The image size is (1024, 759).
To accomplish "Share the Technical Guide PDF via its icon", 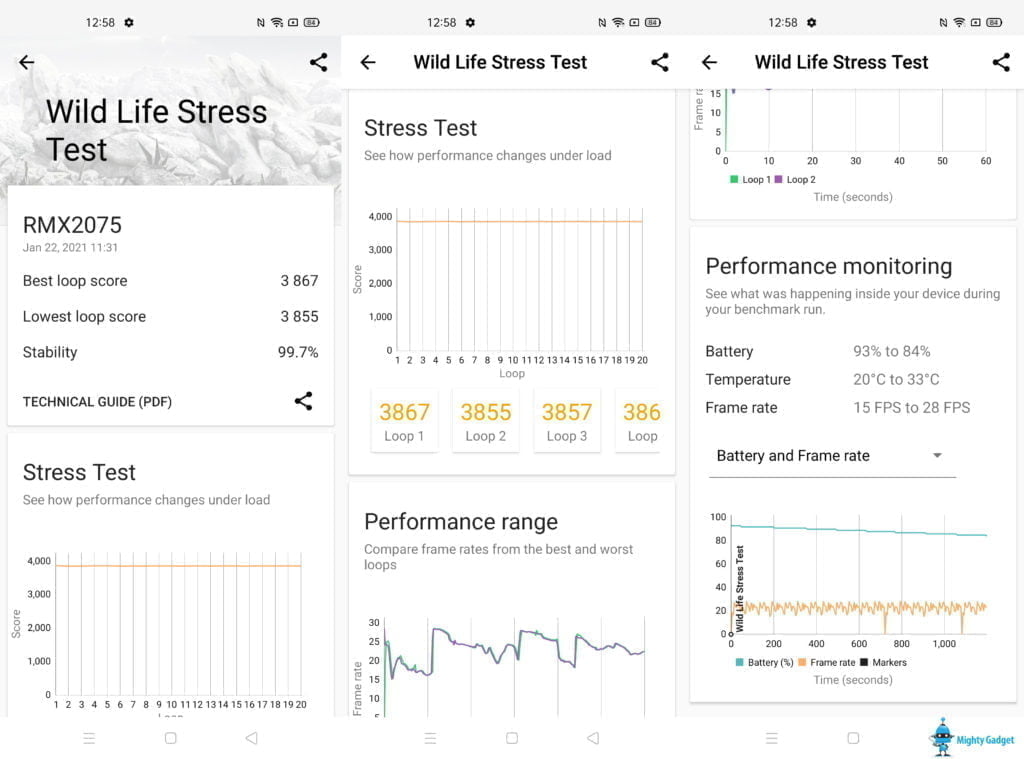I will pos(303,401).
